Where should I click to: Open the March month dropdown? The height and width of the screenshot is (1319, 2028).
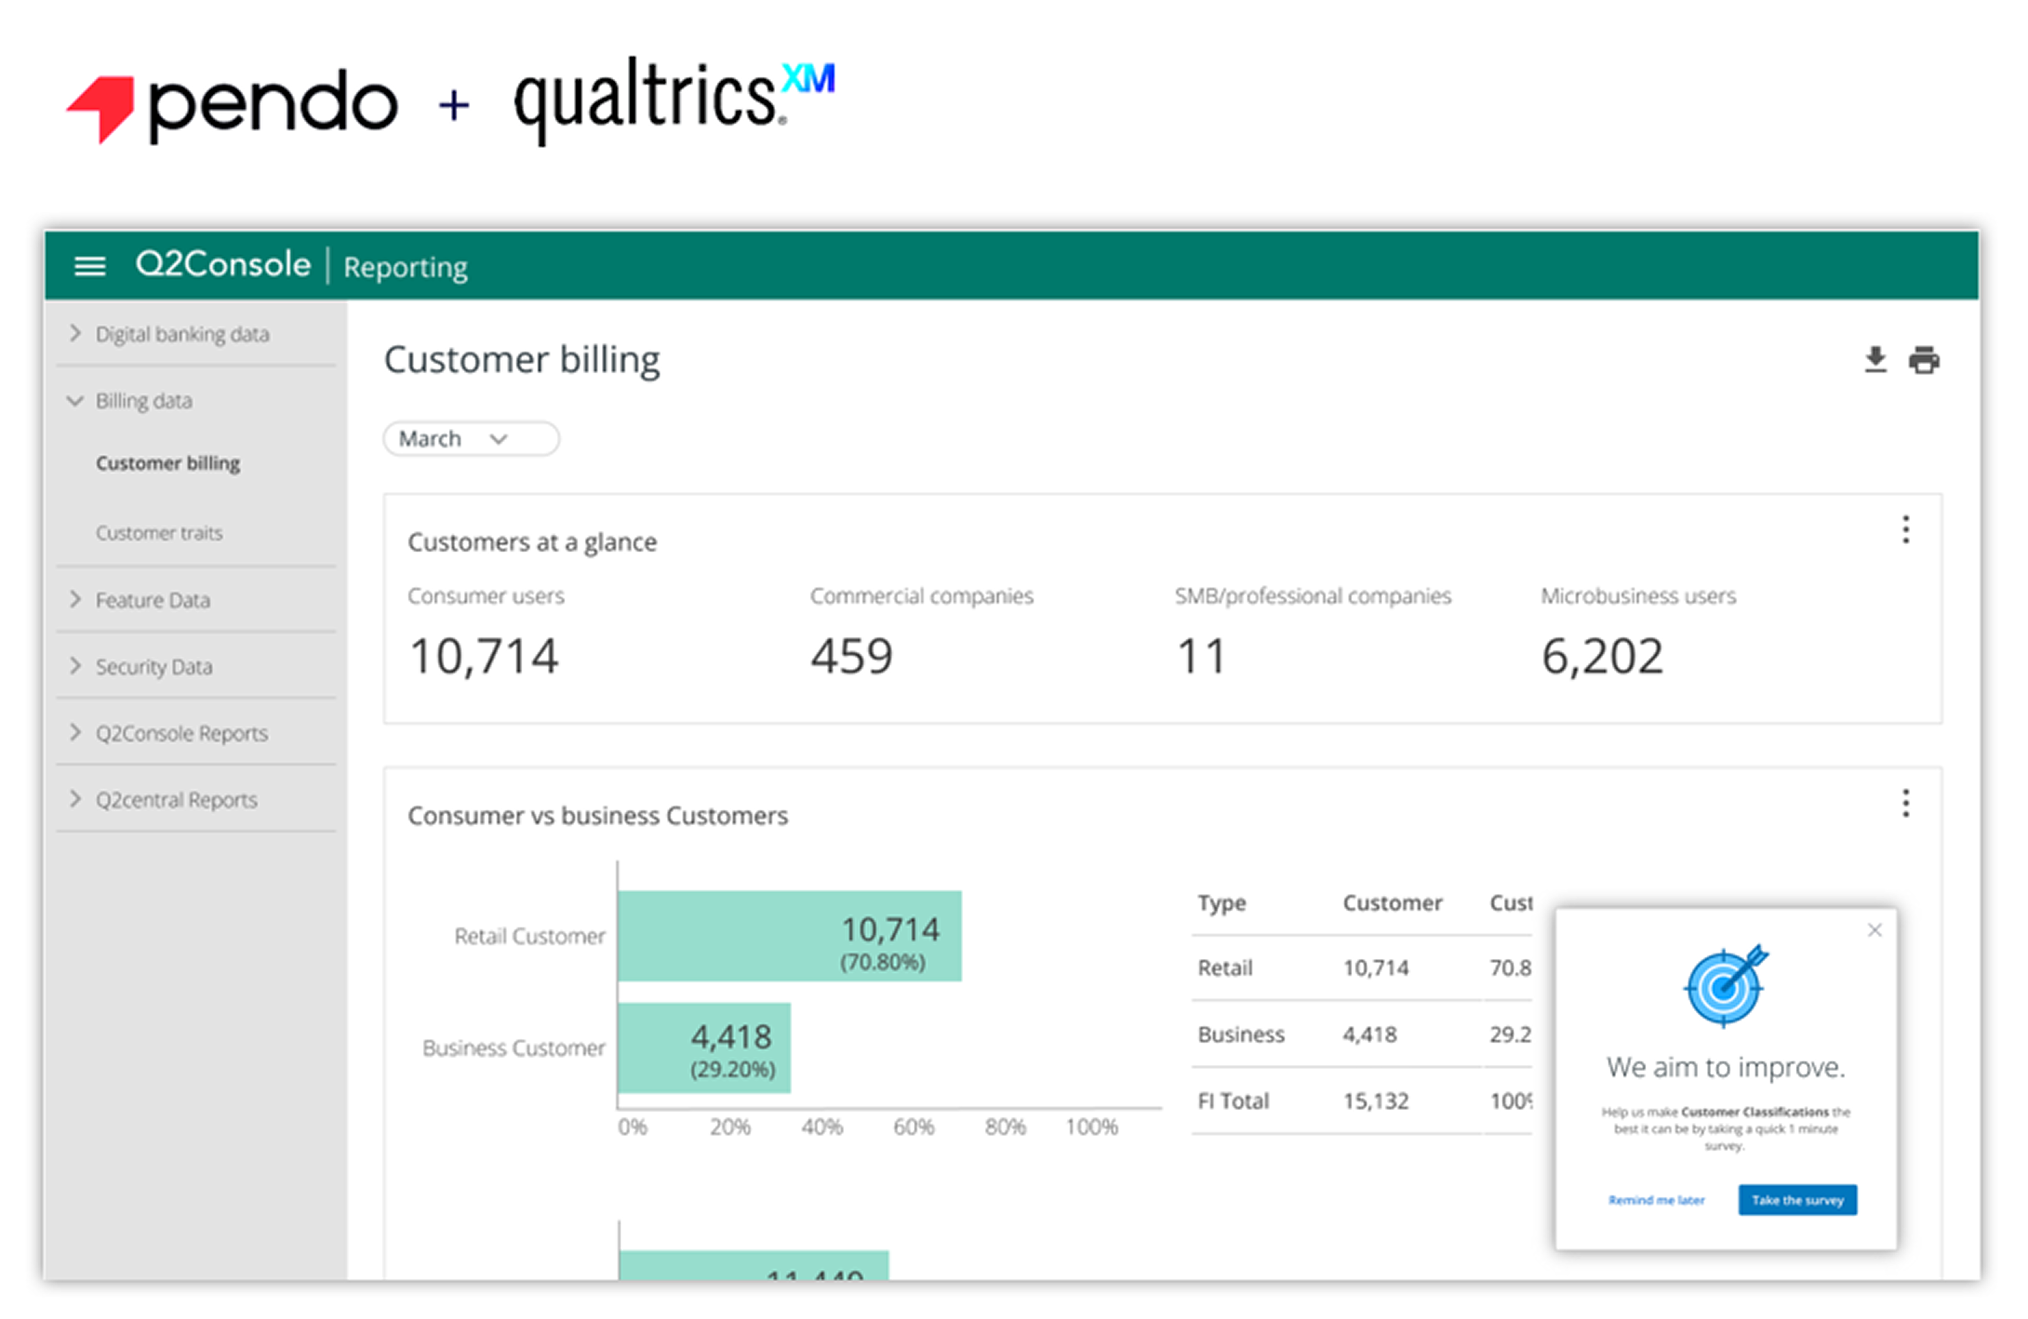(x=471, y=439)
